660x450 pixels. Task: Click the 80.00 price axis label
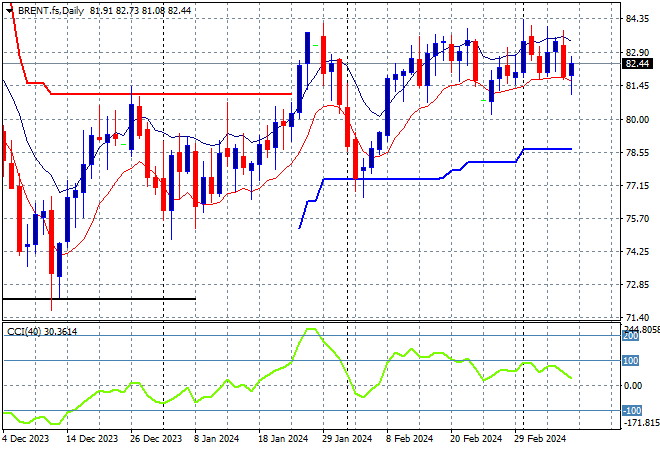pos(638,119)
